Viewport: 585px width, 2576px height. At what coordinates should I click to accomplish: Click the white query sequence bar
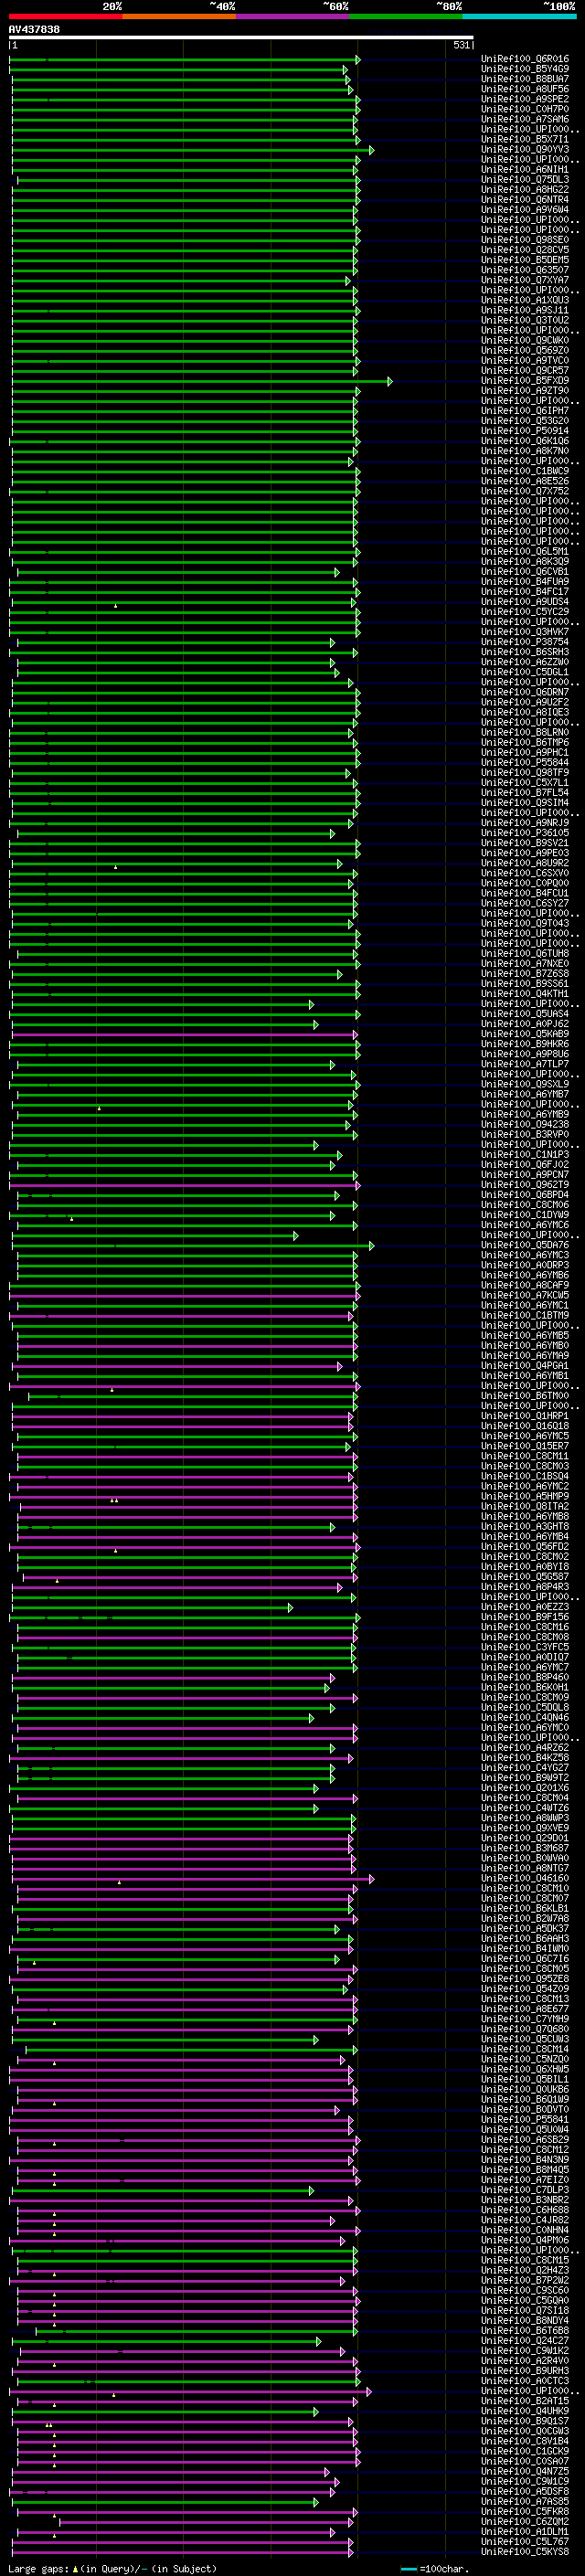pos(241,38)
